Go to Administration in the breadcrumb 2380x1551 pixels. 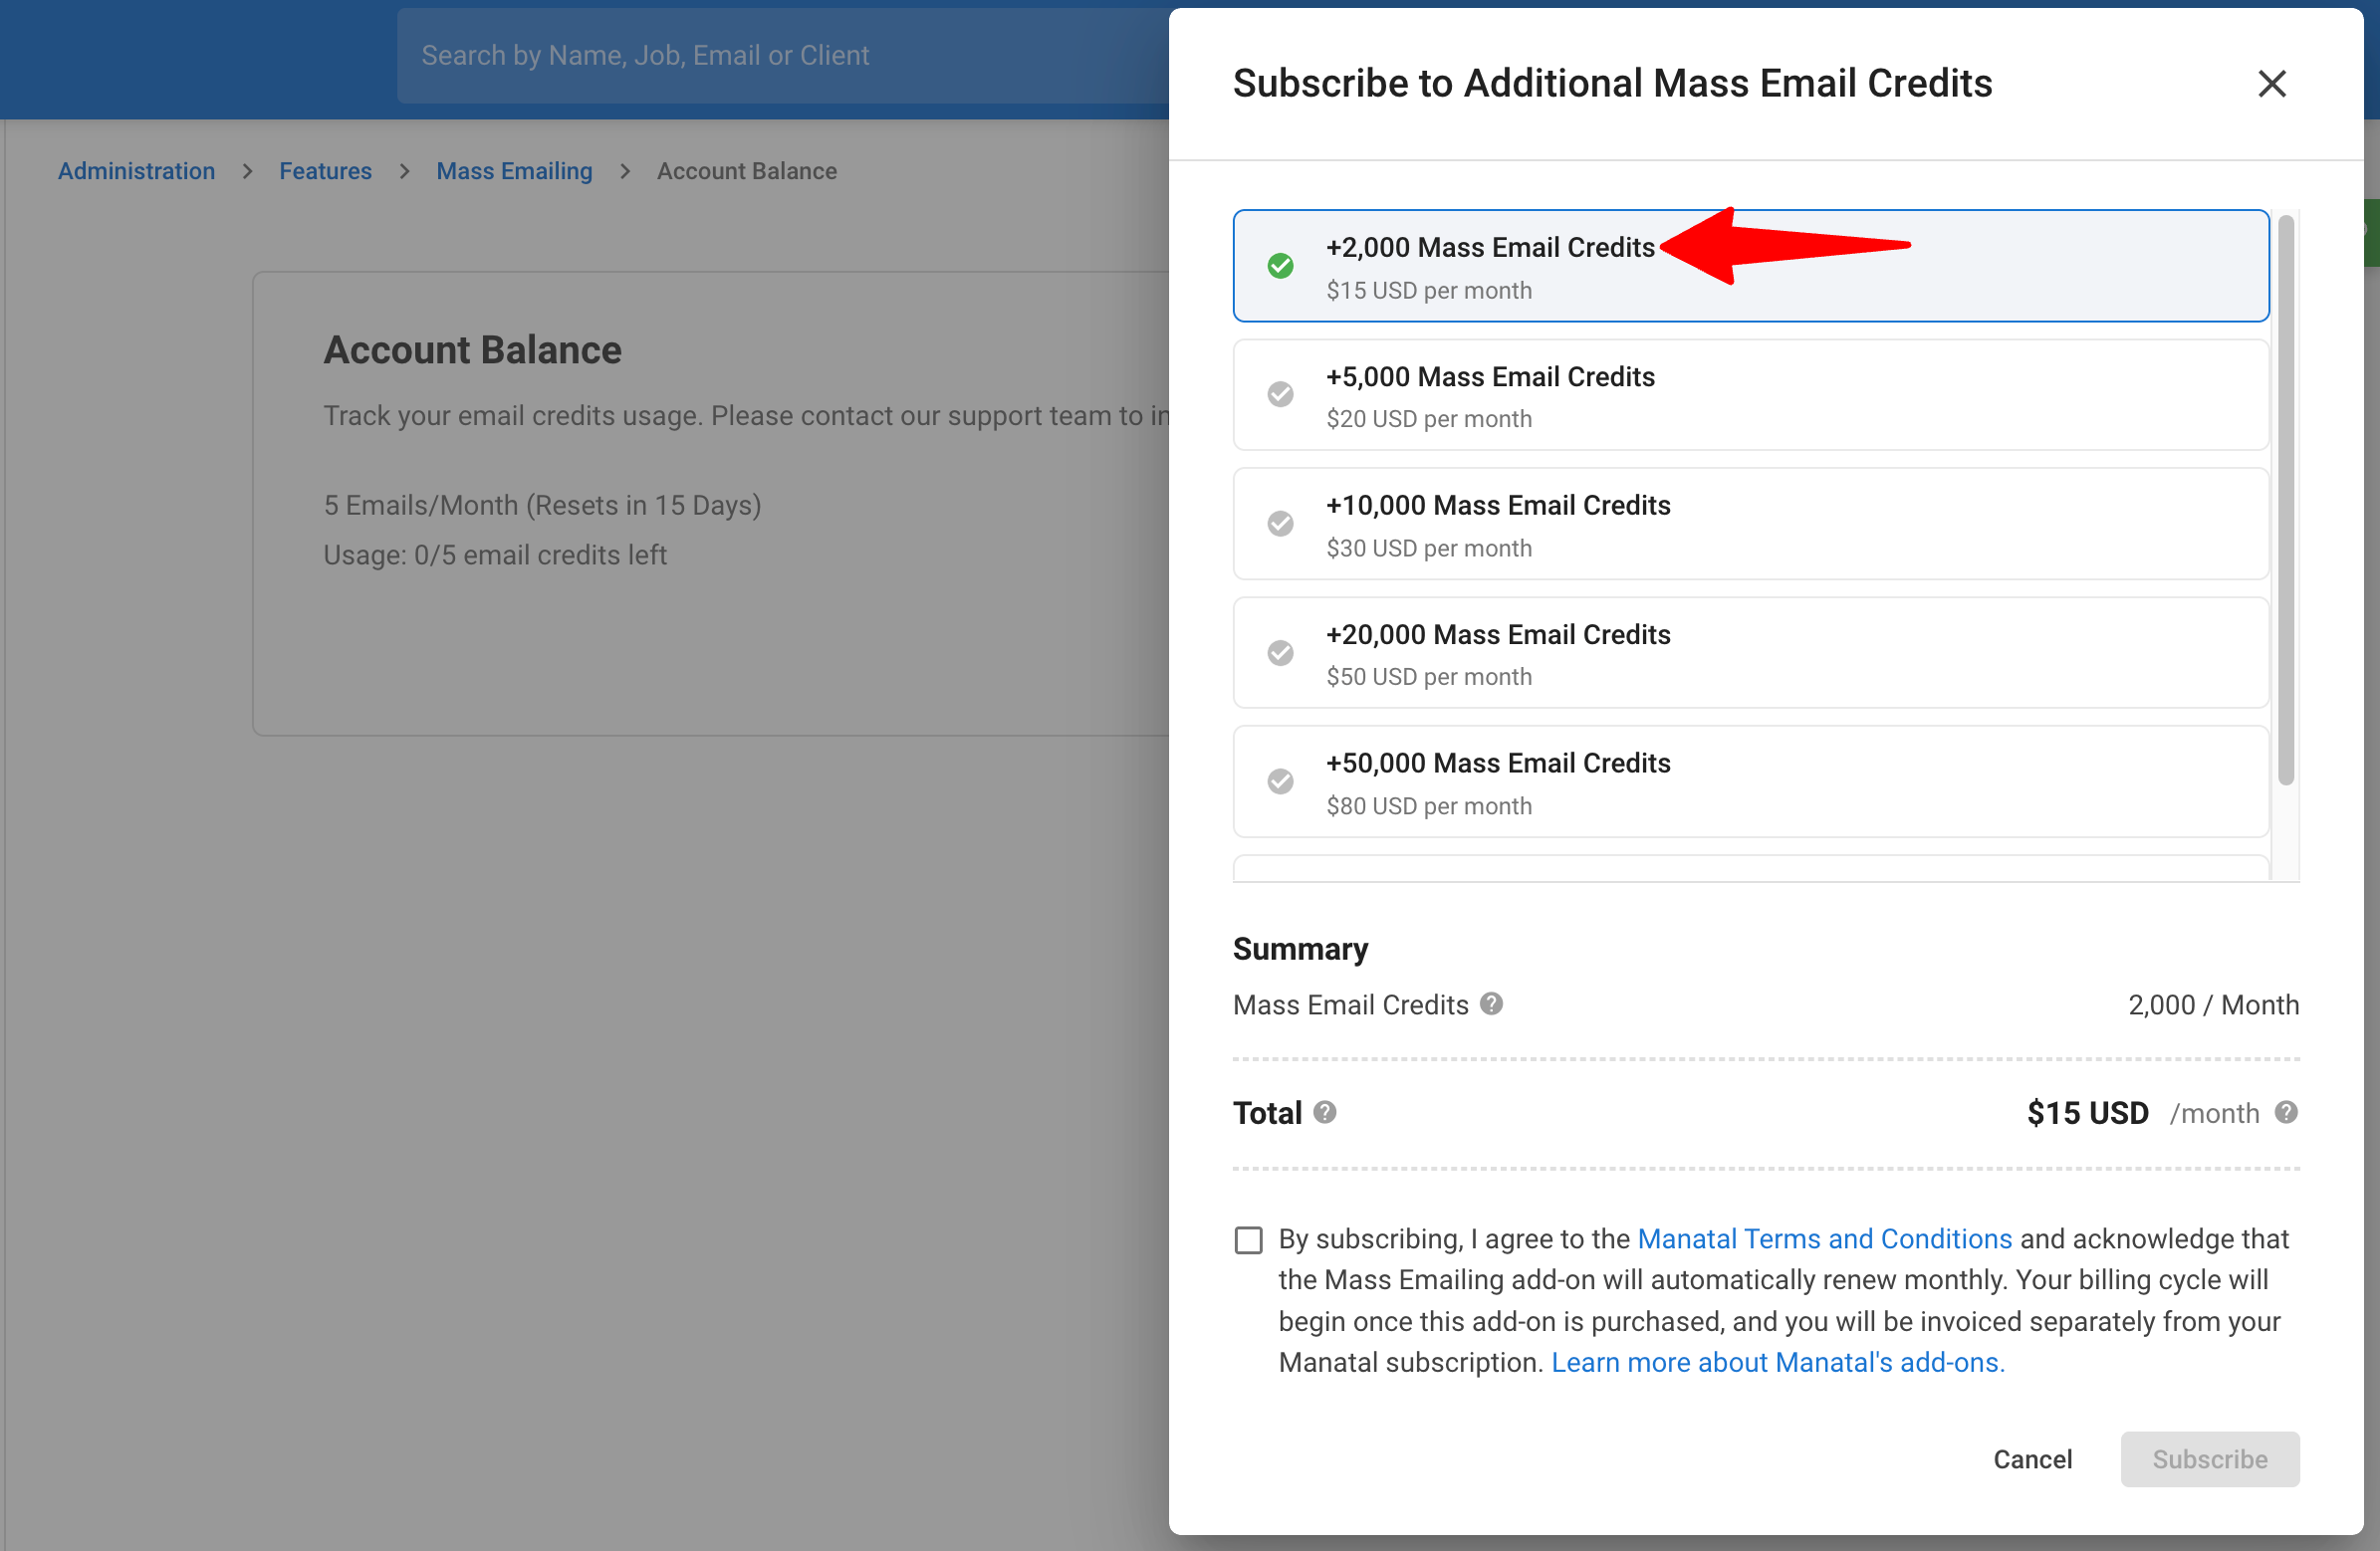136,171
